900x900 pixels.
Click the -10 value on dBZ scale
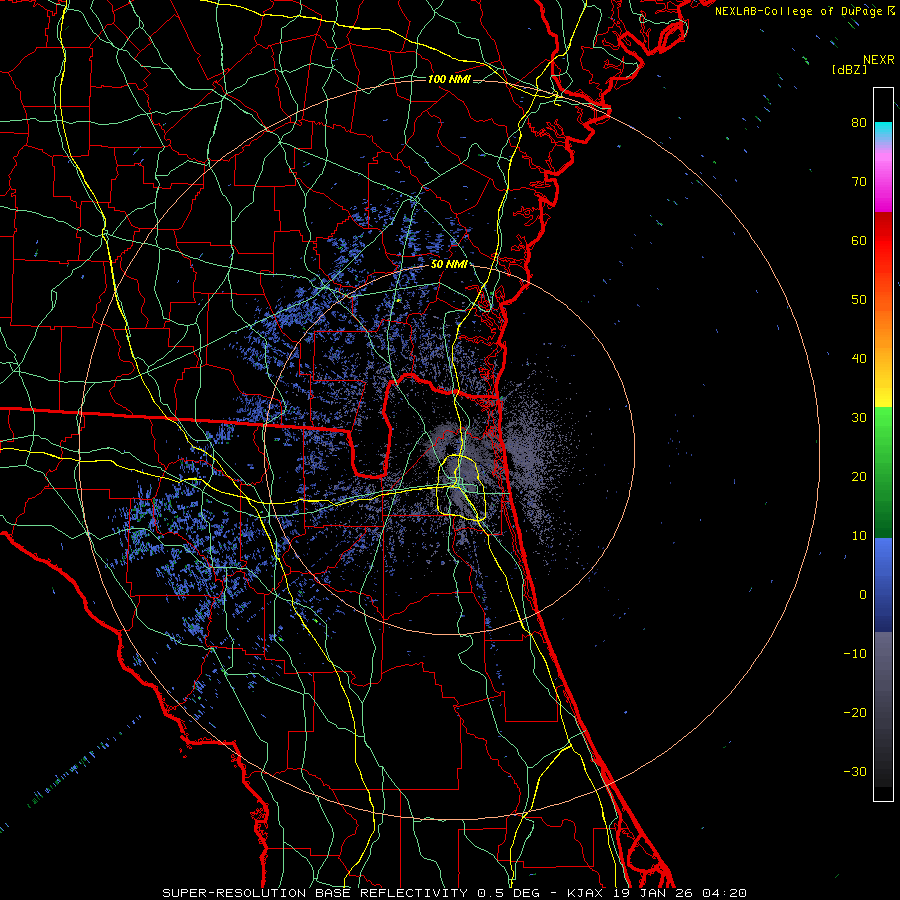coord(855,654)
